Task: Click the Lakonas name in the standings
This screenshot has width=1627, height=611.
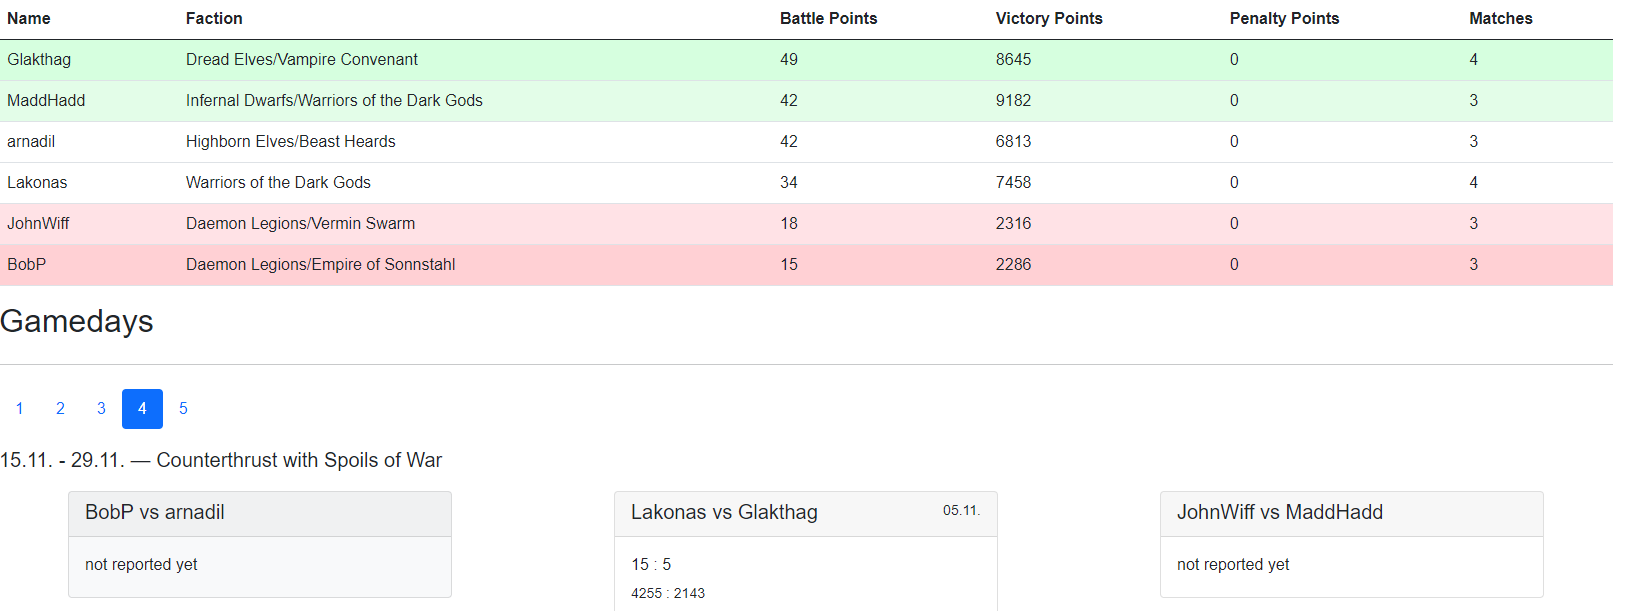Action: point(37,182)
